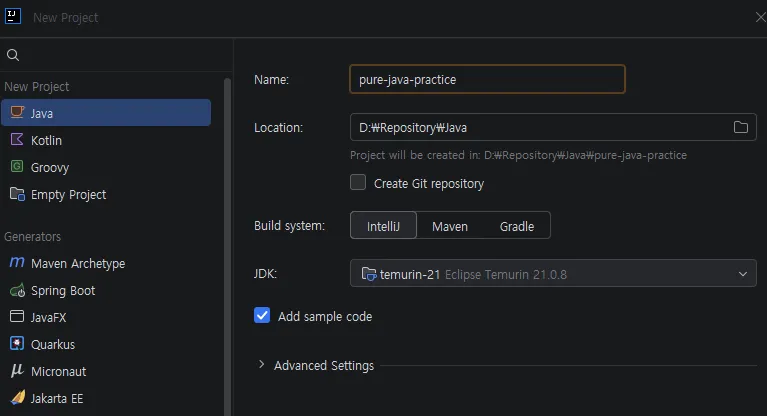Click the Name field with pure-java-practice
The width and height of the screenshot is (767, 416).
(487, 79)
